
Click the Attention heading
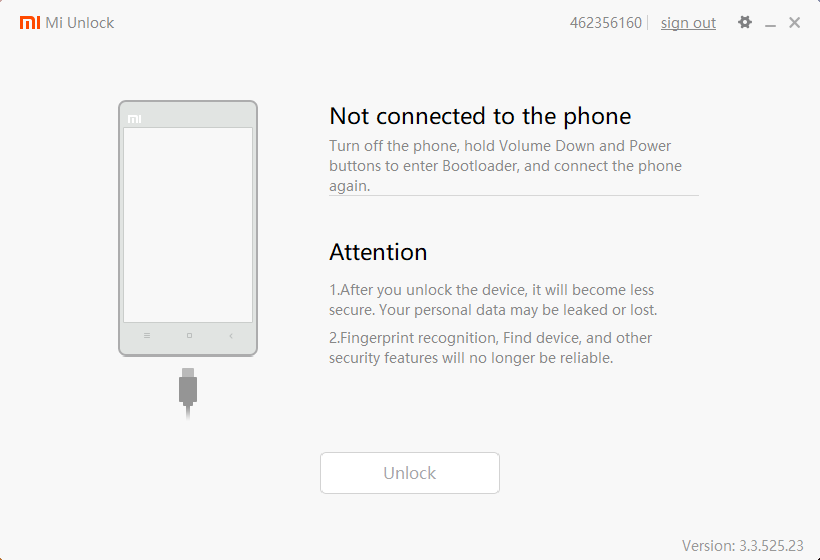[x=378, y=252]
